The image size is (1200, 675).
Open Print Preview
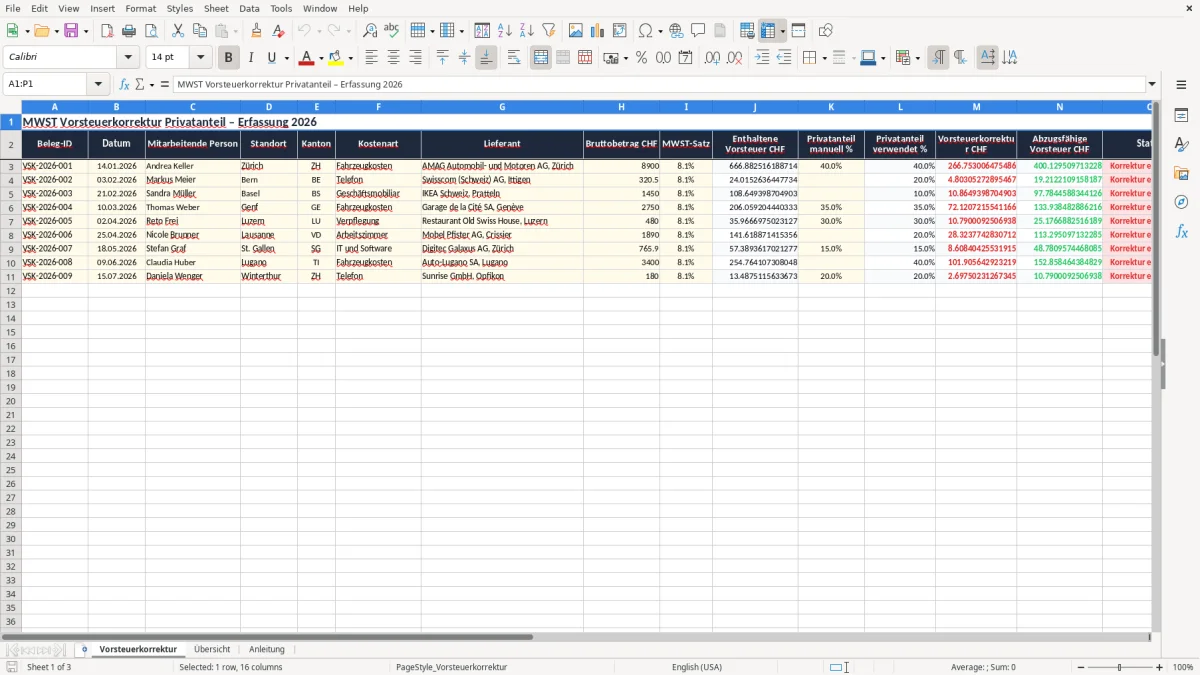click(151, 31)
